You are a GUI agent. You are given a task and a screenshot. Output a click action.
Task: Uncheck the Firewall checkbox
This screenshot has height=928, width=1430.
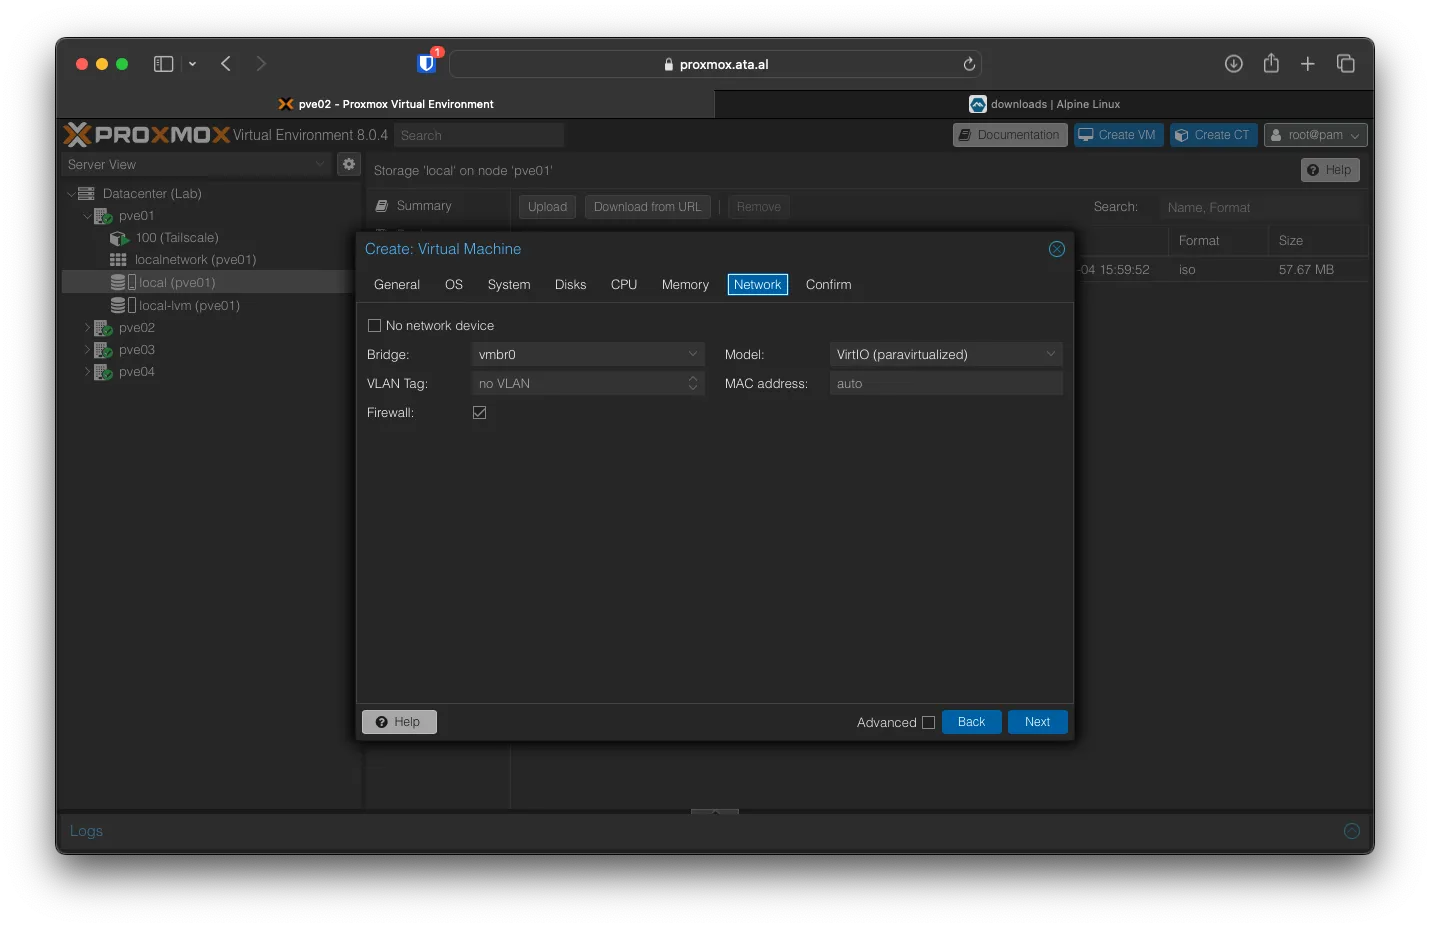click(x=480, y=412)
